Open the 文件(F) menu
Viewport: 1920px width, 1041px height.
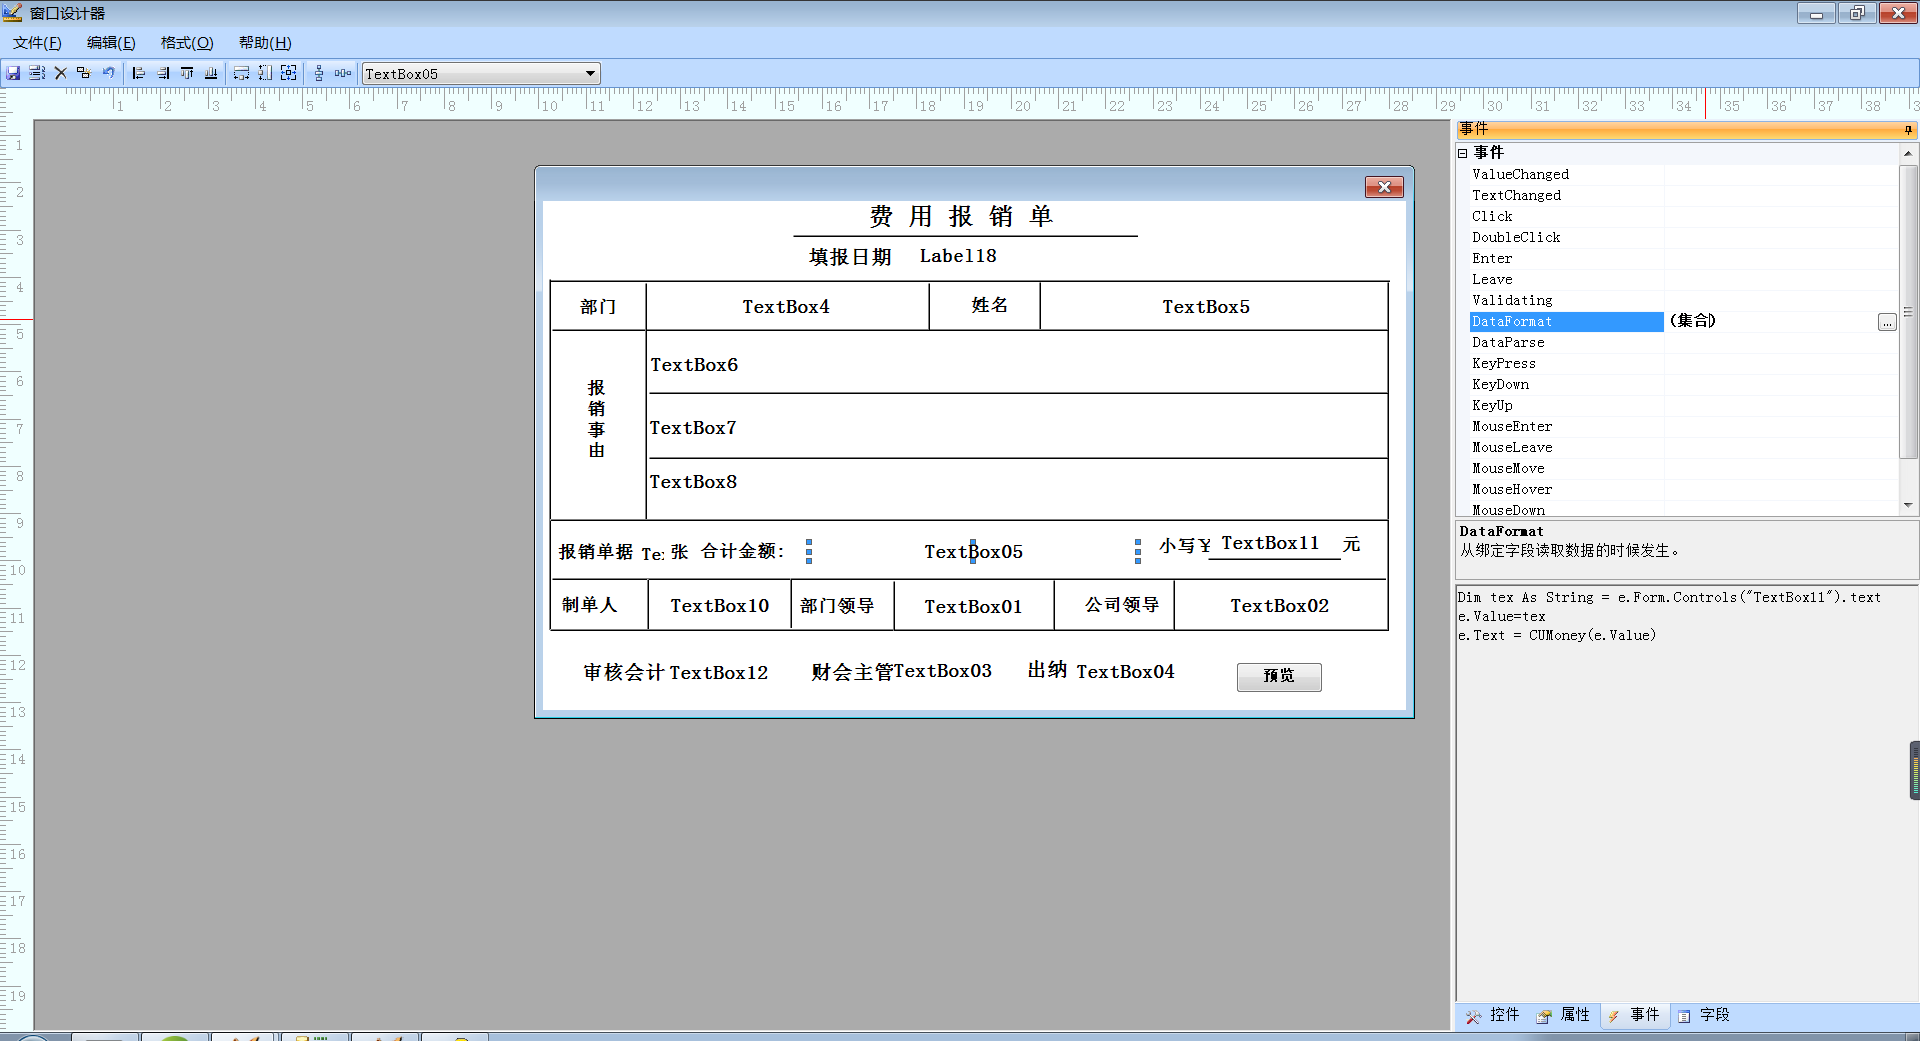click(x=37, y=43)
